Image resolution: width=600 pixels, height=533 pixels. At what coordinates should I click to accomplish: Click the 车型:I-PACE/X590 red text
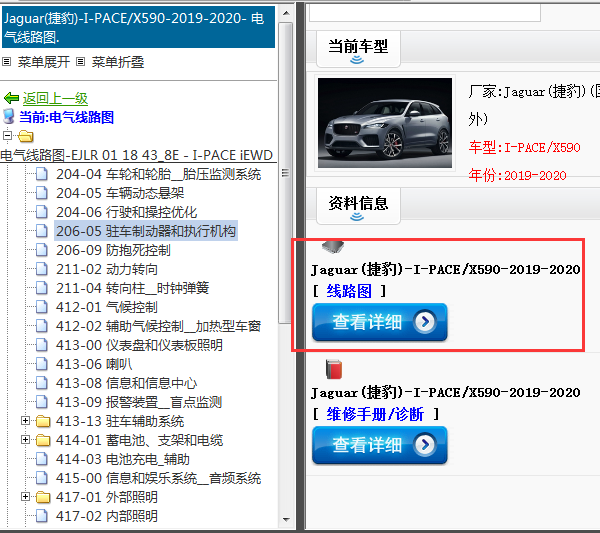coord(524,147)
